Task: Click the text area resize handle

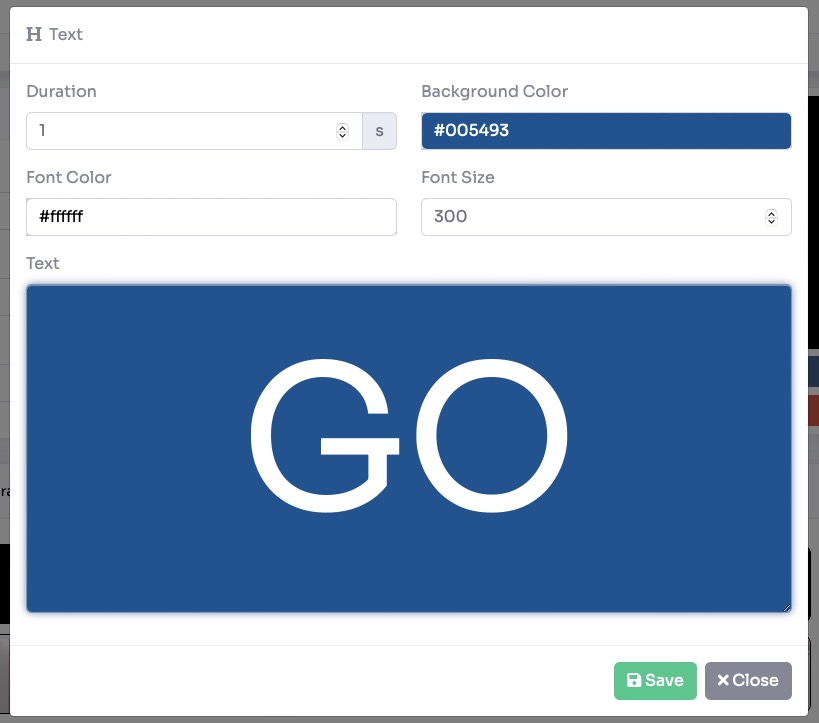Action: pos(785,606)
